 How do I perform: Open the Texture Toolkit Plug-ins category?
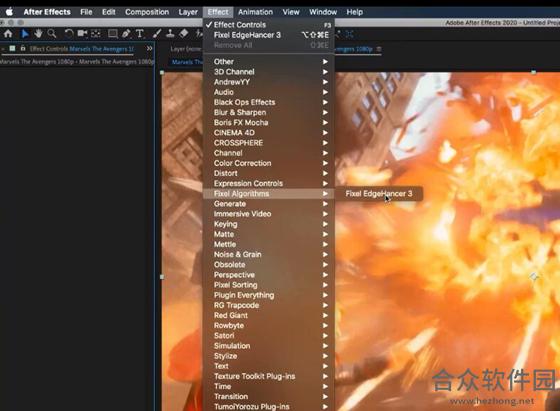[x=269, y=376]
